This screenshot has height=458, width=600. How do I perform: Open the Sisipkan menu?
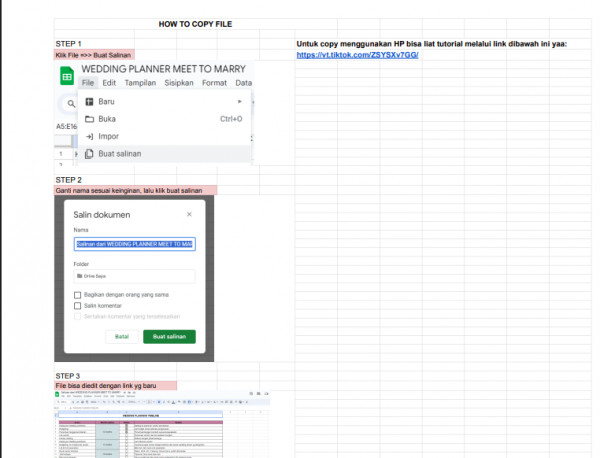(x=179, y=83)
